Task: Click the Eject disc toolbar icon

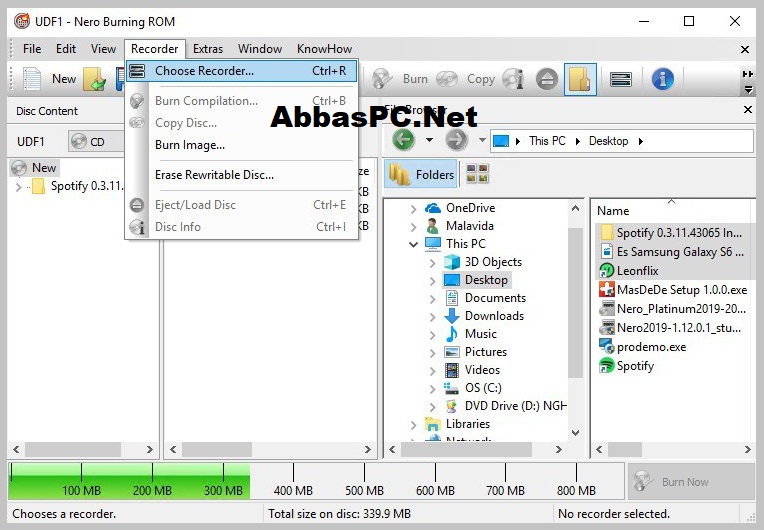Action: coord(547,79)
